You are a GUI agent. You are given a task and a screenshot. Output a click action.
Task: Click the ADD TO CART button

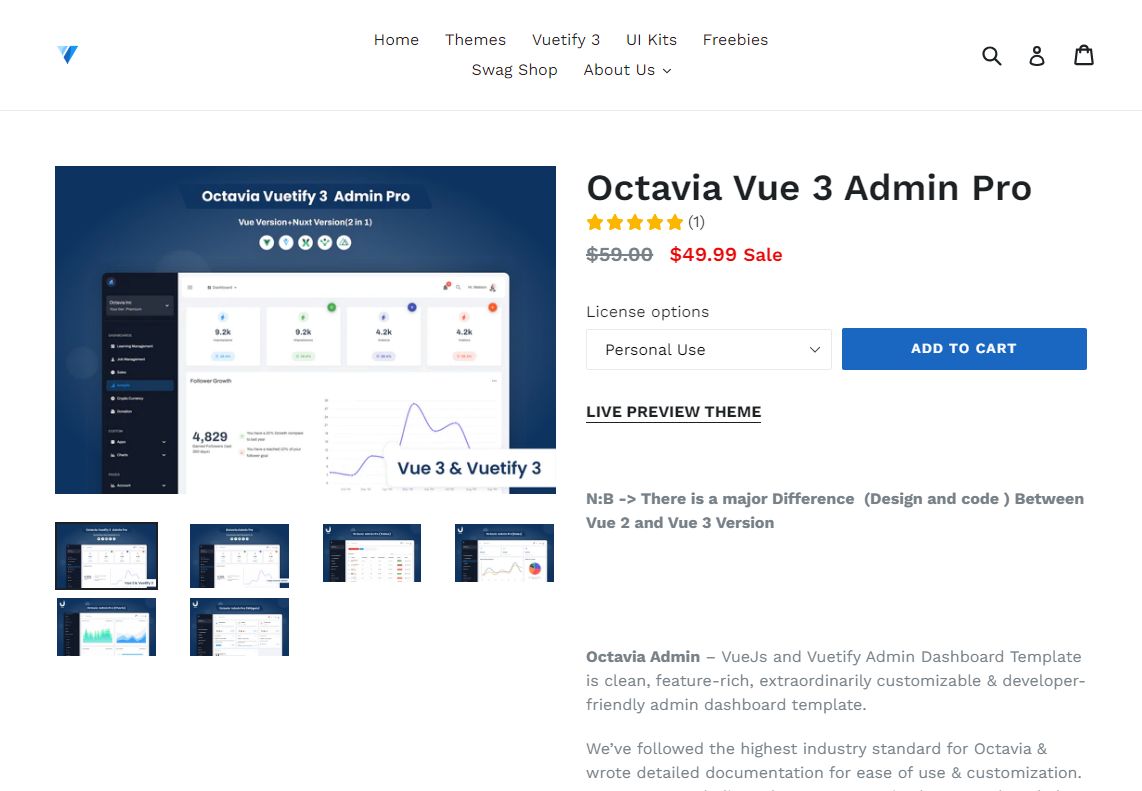pyautogui.click(x=964, y=349)
